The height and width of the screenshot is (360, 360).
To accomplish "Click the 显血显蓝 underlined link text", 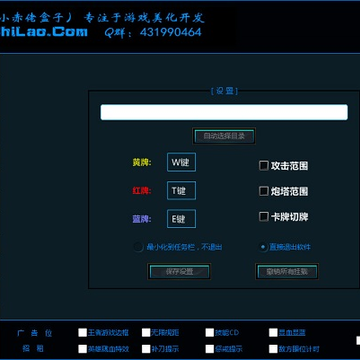I will [x=292, y=333].
